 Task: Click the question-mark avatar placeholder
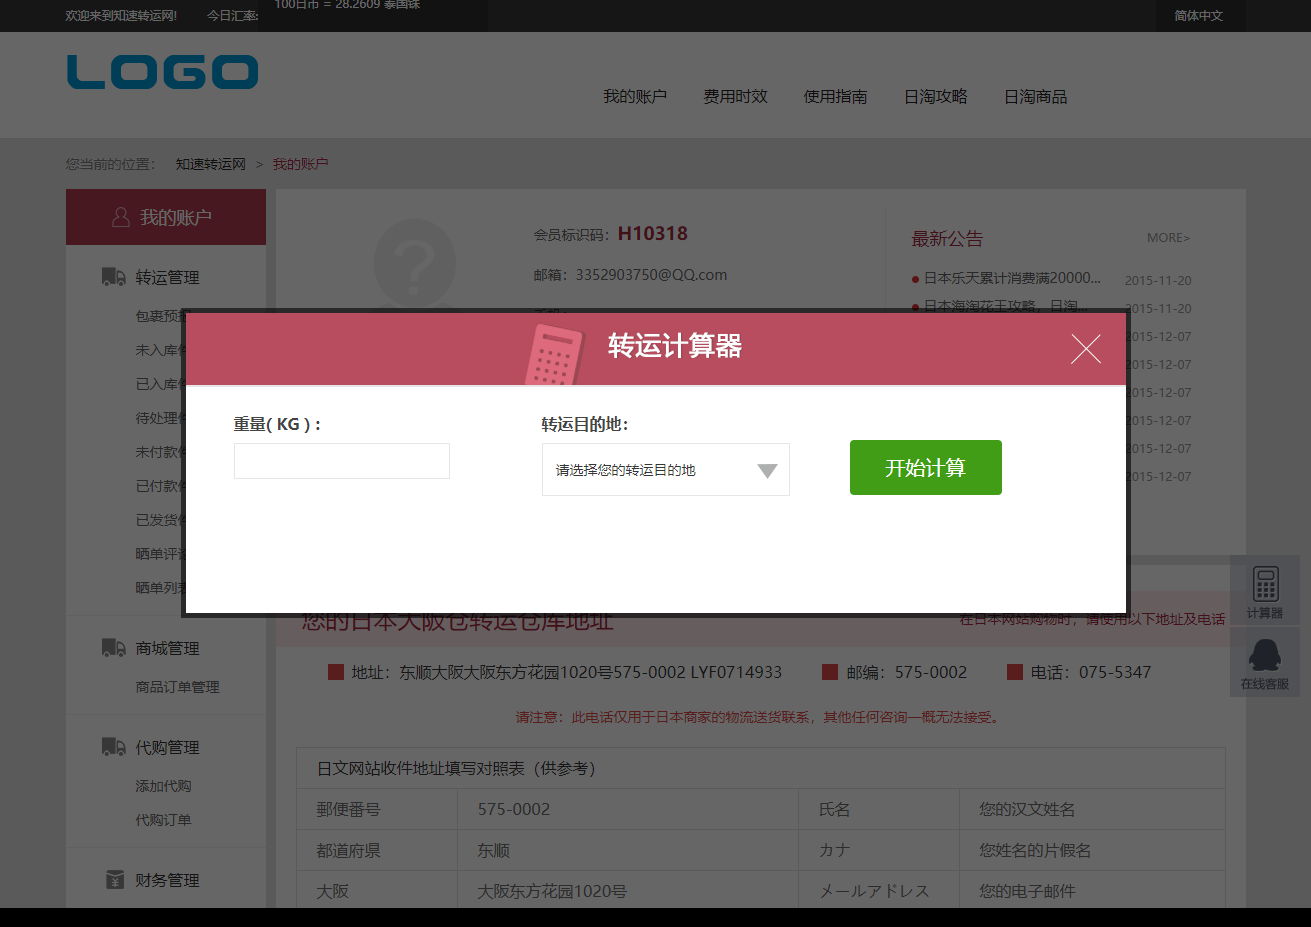coord(414,263)
